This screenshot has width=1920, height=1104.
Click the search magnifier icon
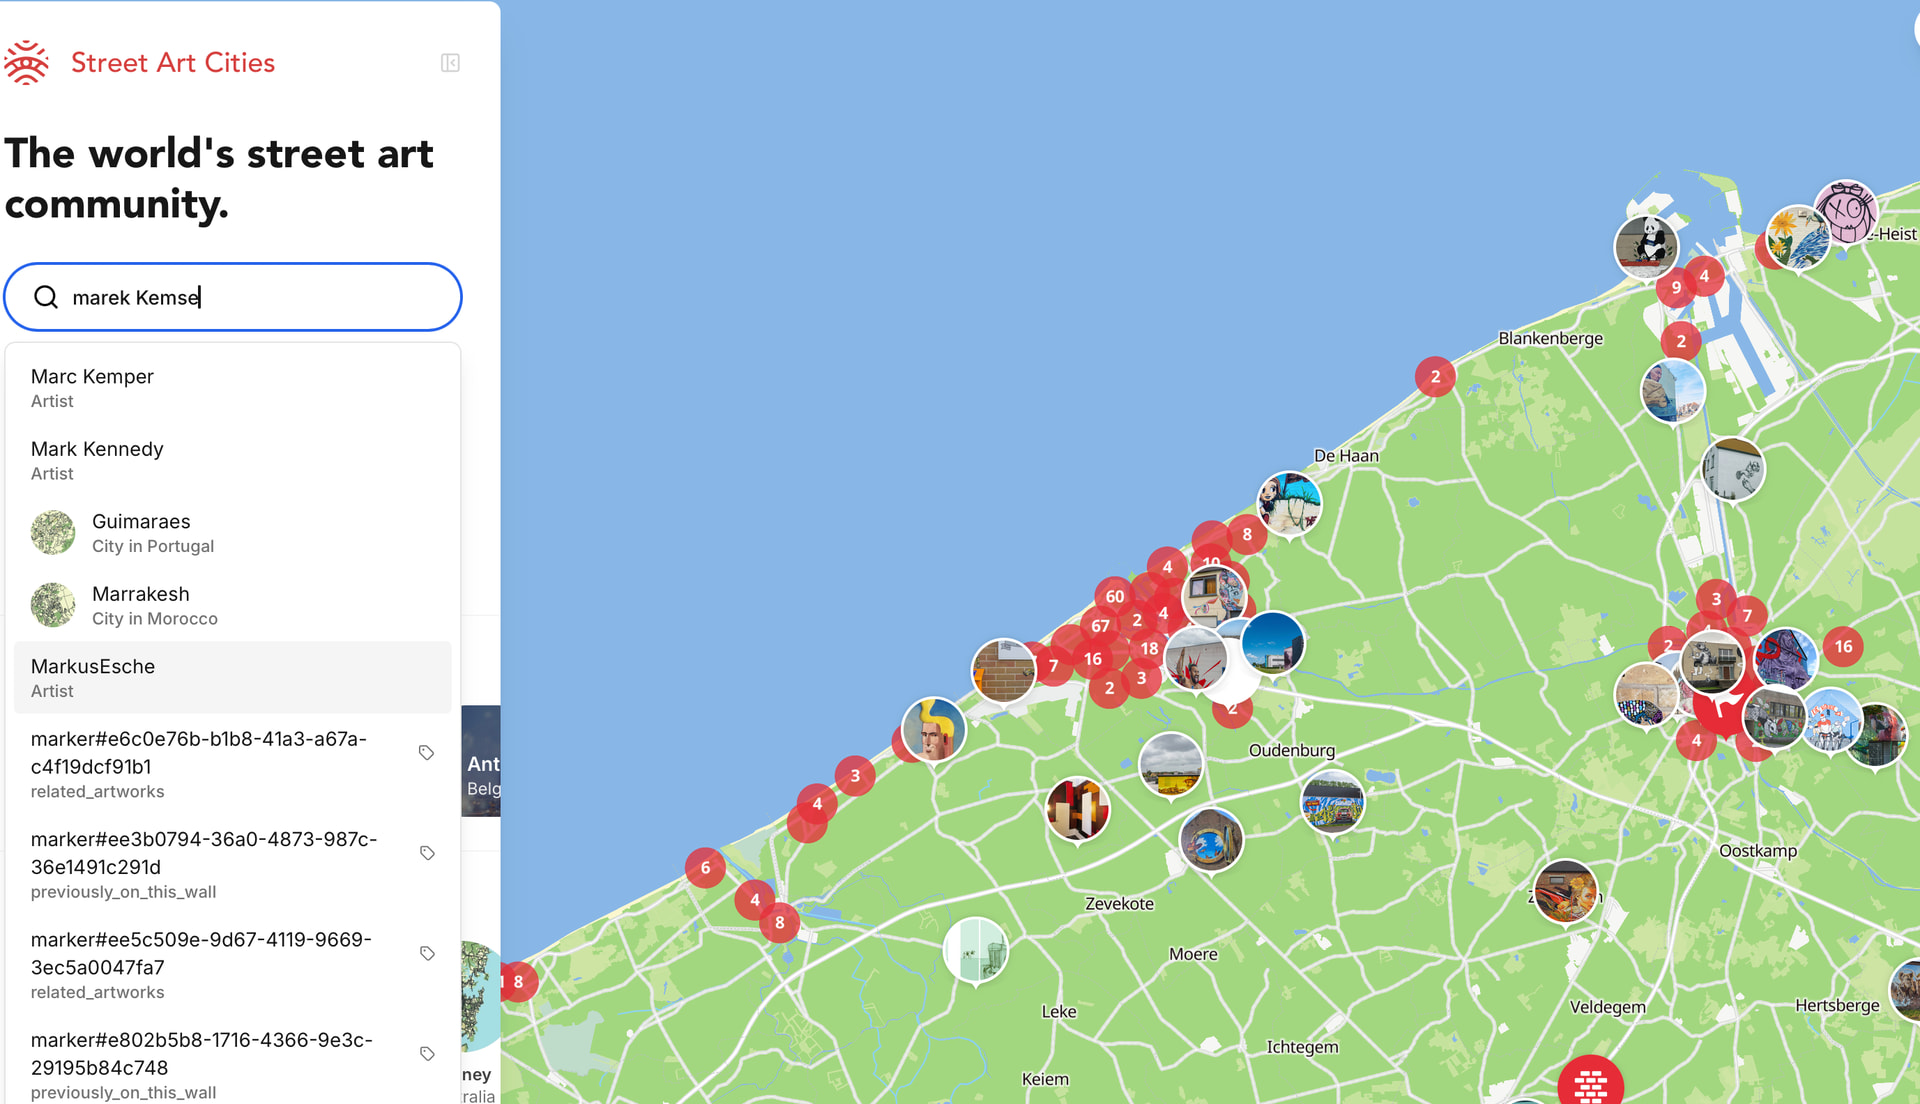(46, 297)
